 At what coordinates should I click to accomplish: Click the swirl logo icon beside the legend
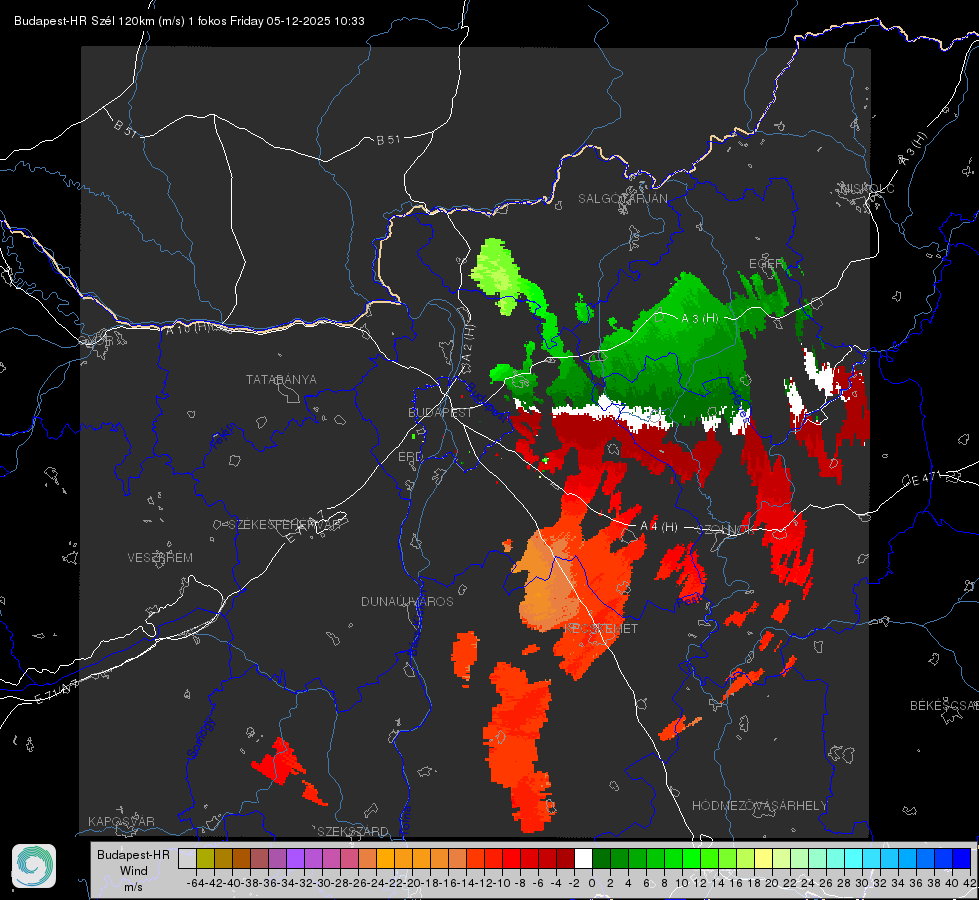tap(34, 866)
